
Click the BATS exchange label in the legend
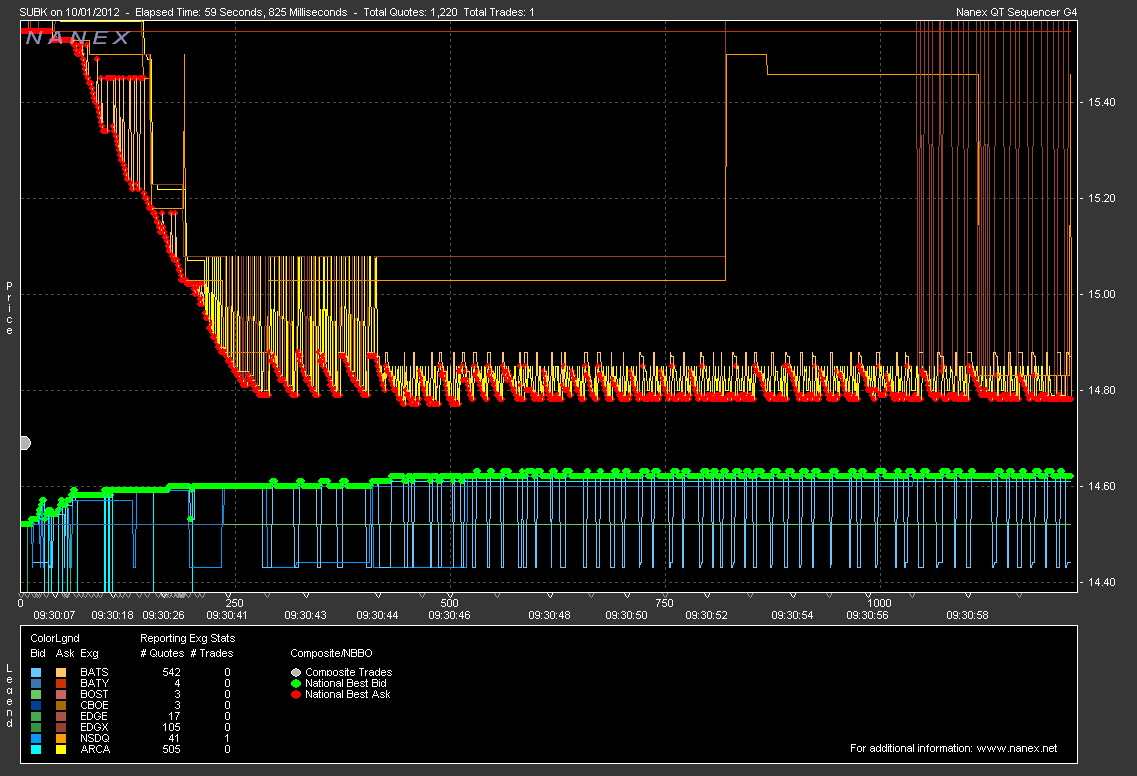click(93, 673)
